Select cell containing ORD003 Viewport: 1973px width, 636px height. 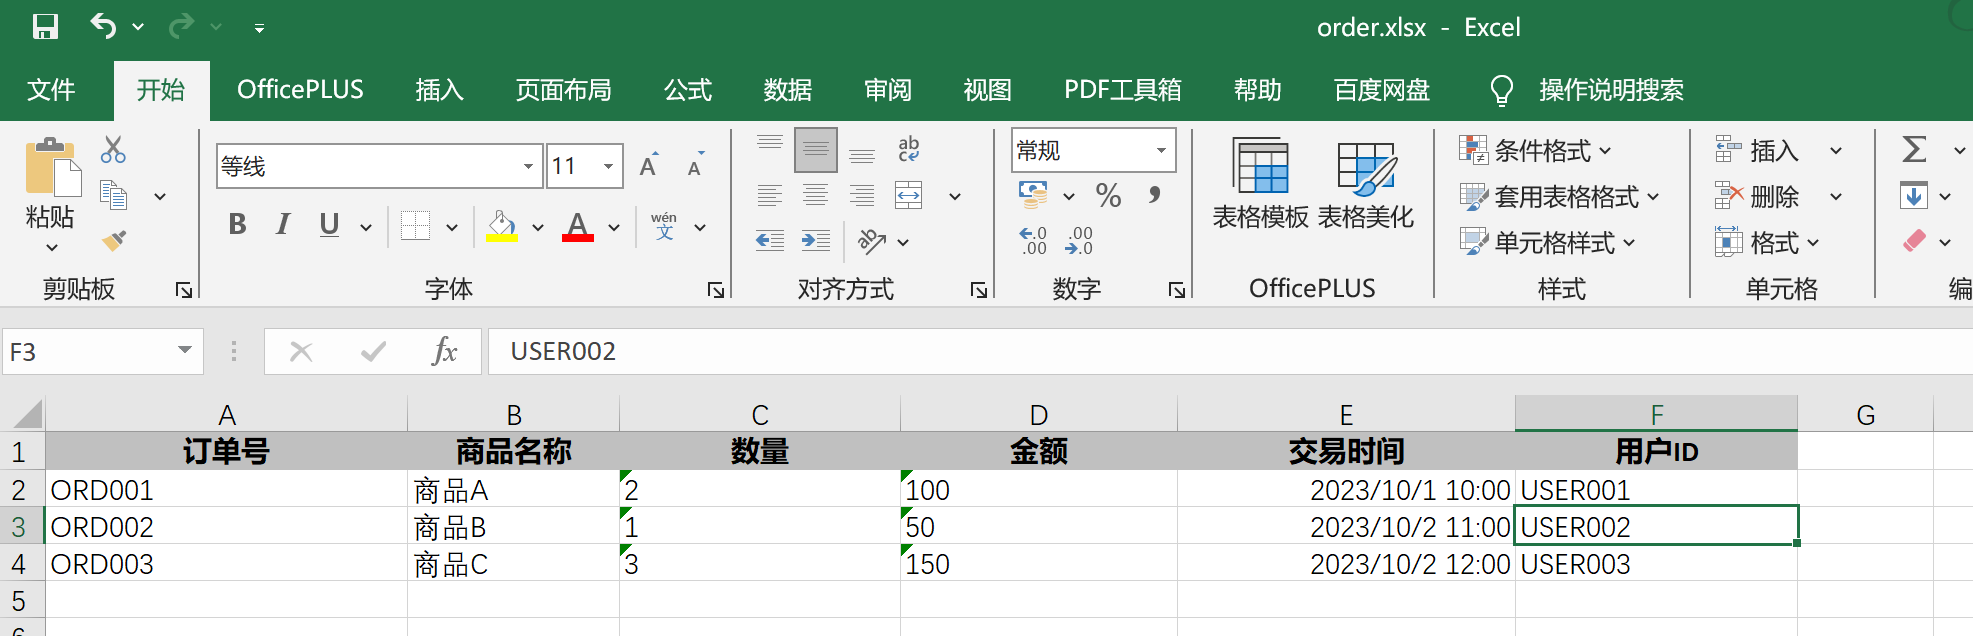click(x=226, y=564)
